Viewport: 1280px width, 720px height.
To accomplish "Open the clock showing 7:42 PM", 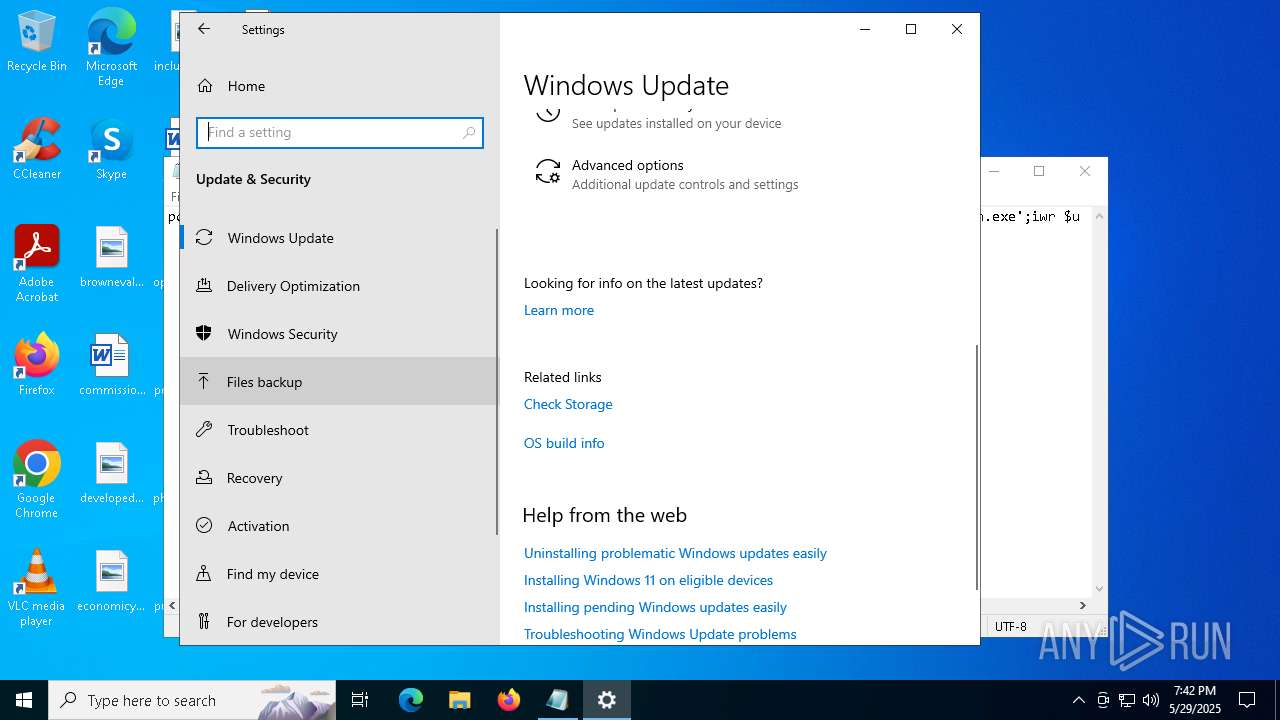I will pyautogui.click(x=1195, y=700).
